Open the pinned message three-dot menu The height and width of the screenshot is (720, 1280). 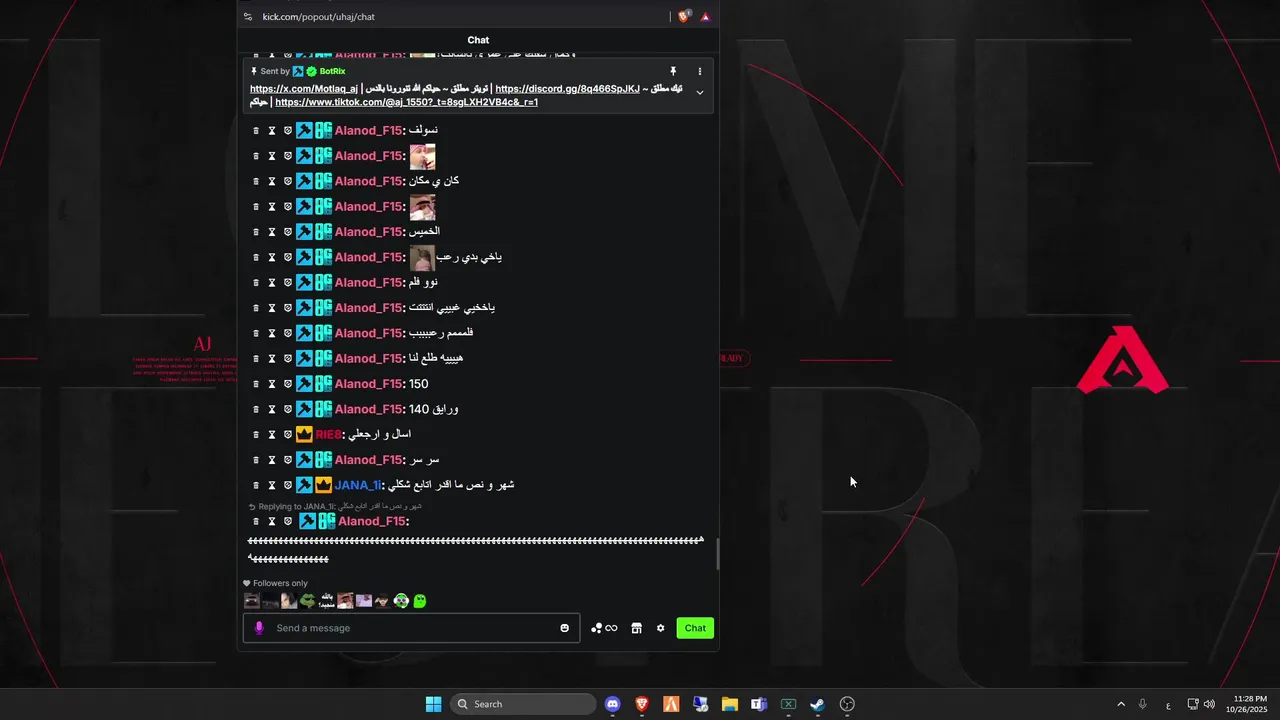pyautogui.click(x=699, y=72)
